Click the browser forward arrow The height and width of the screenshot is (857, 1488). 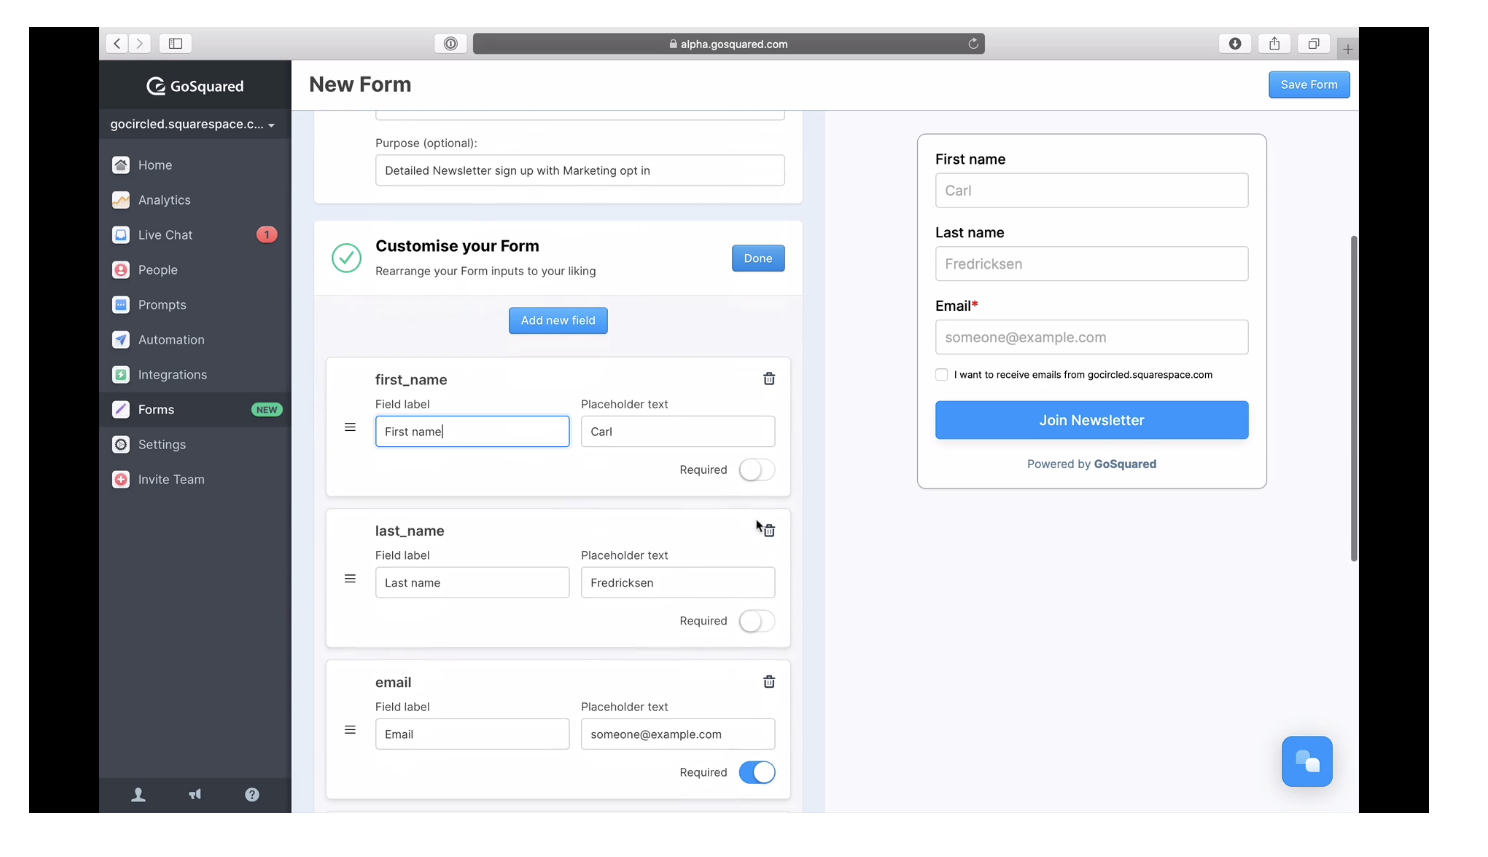click(140, 43)
